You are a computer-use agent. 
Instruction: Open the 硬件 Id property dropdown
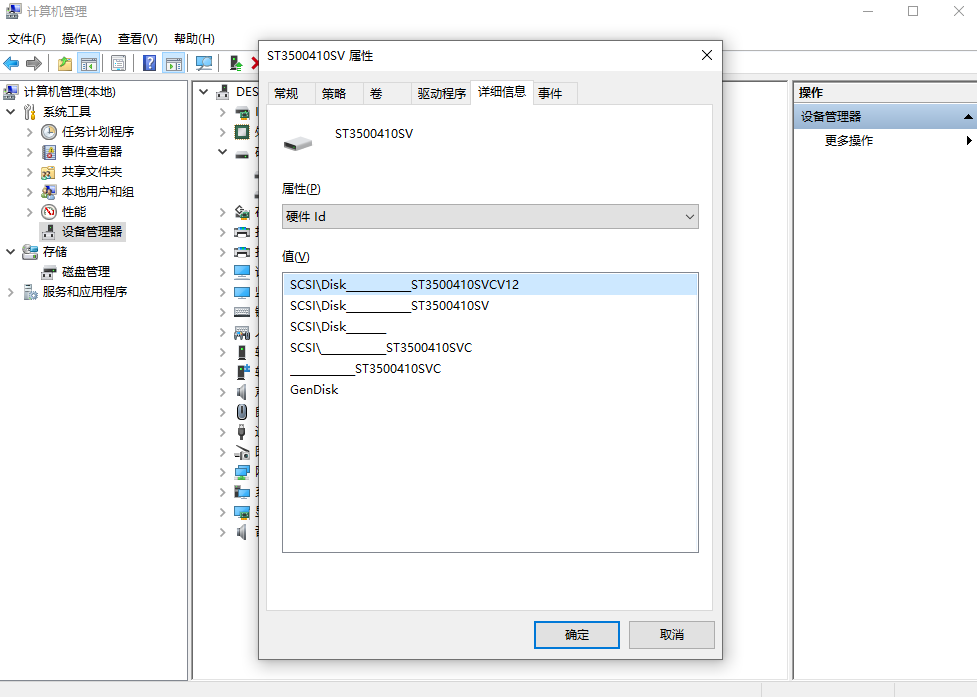[690, 216]
